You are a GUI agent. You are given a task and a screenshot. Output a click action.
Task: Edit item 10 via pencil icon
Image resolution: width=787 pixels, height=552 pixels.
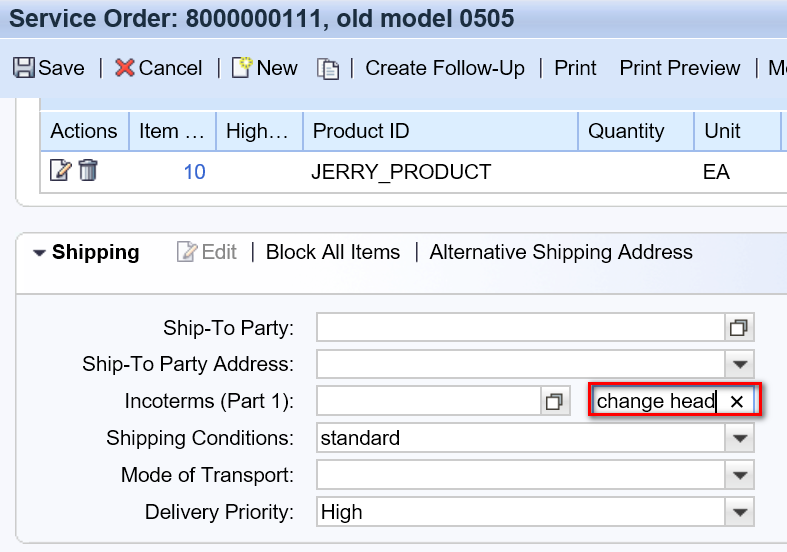61,170
